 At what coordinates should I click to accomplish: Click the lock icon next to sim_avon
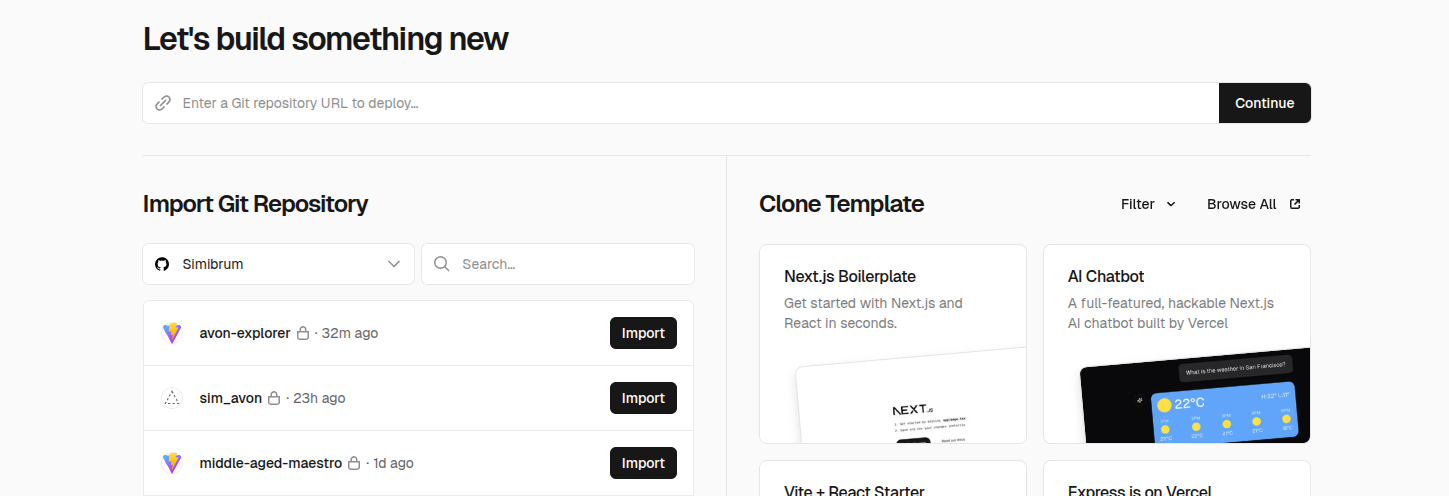(x=274, y=398)
